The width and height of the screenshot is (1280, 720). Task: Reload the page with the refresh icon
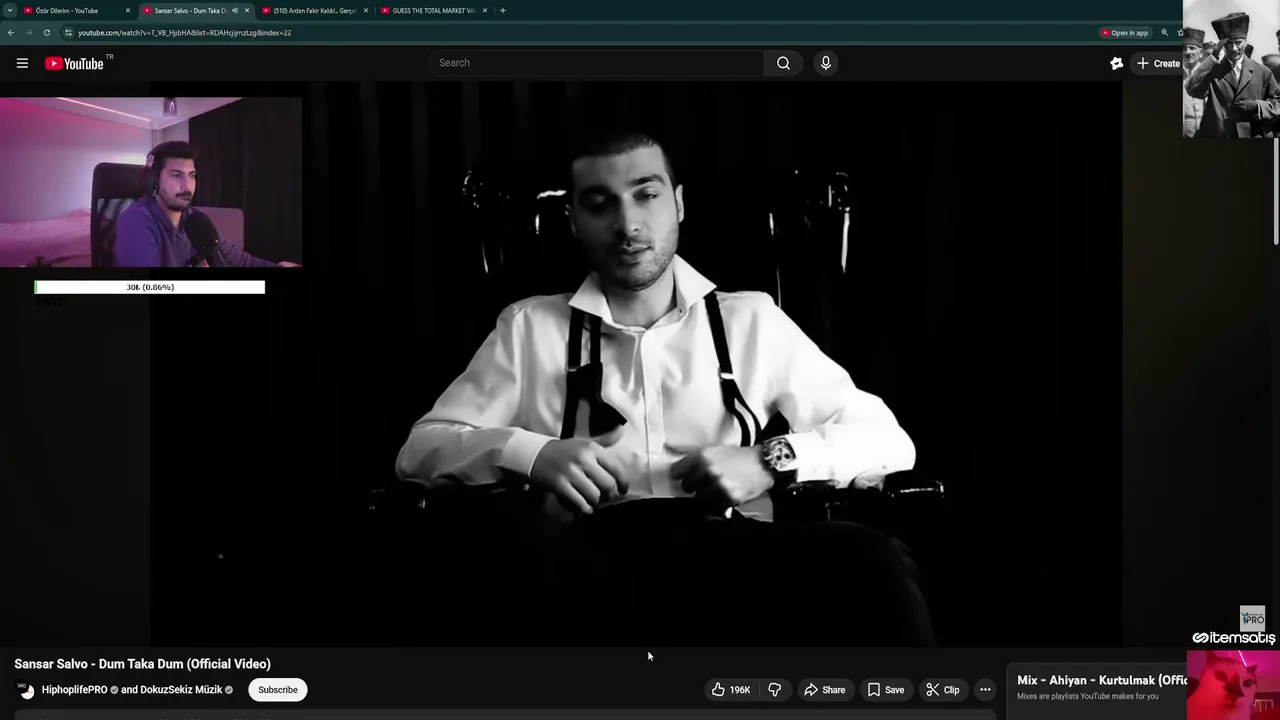tap(46, 33)
